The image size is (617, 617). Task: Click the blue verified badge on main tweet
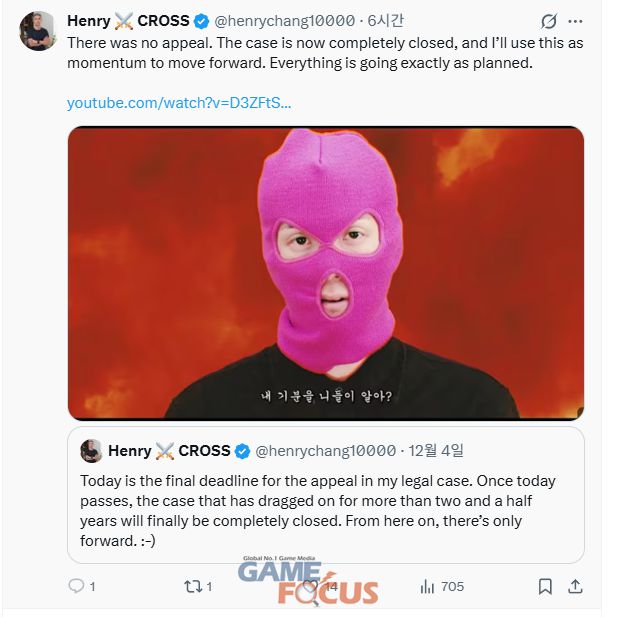pos(200,21)
